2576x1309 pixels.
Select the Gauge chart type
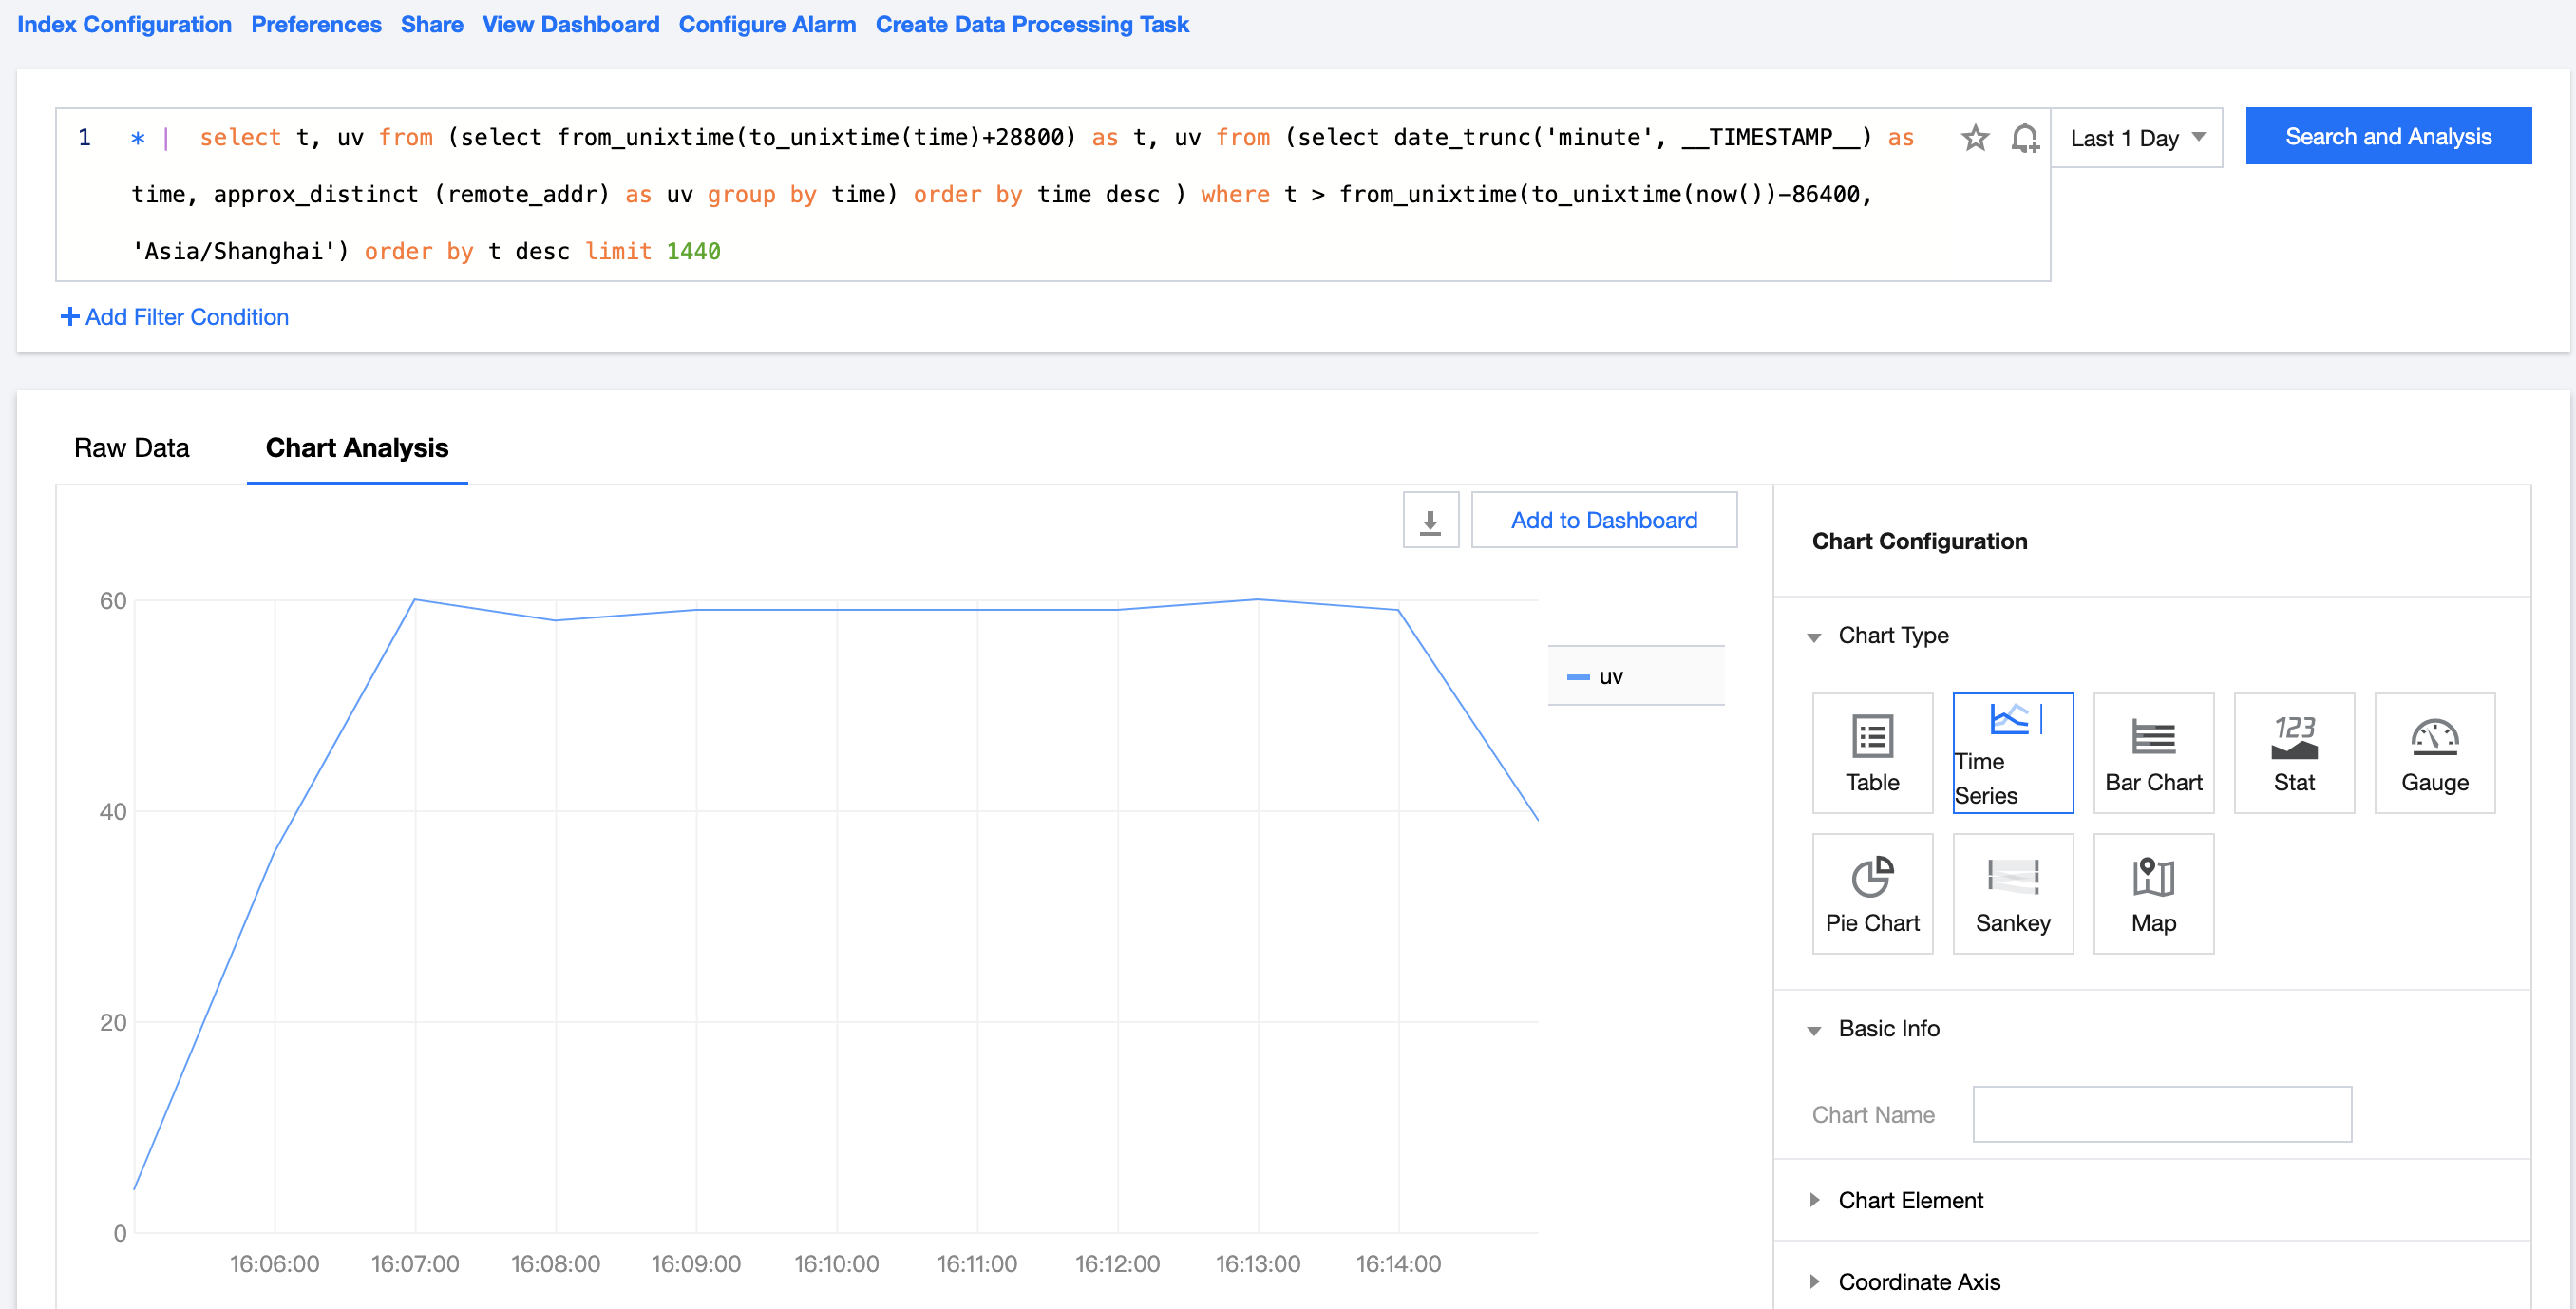pyautogui.click(x=2434, y=752)
